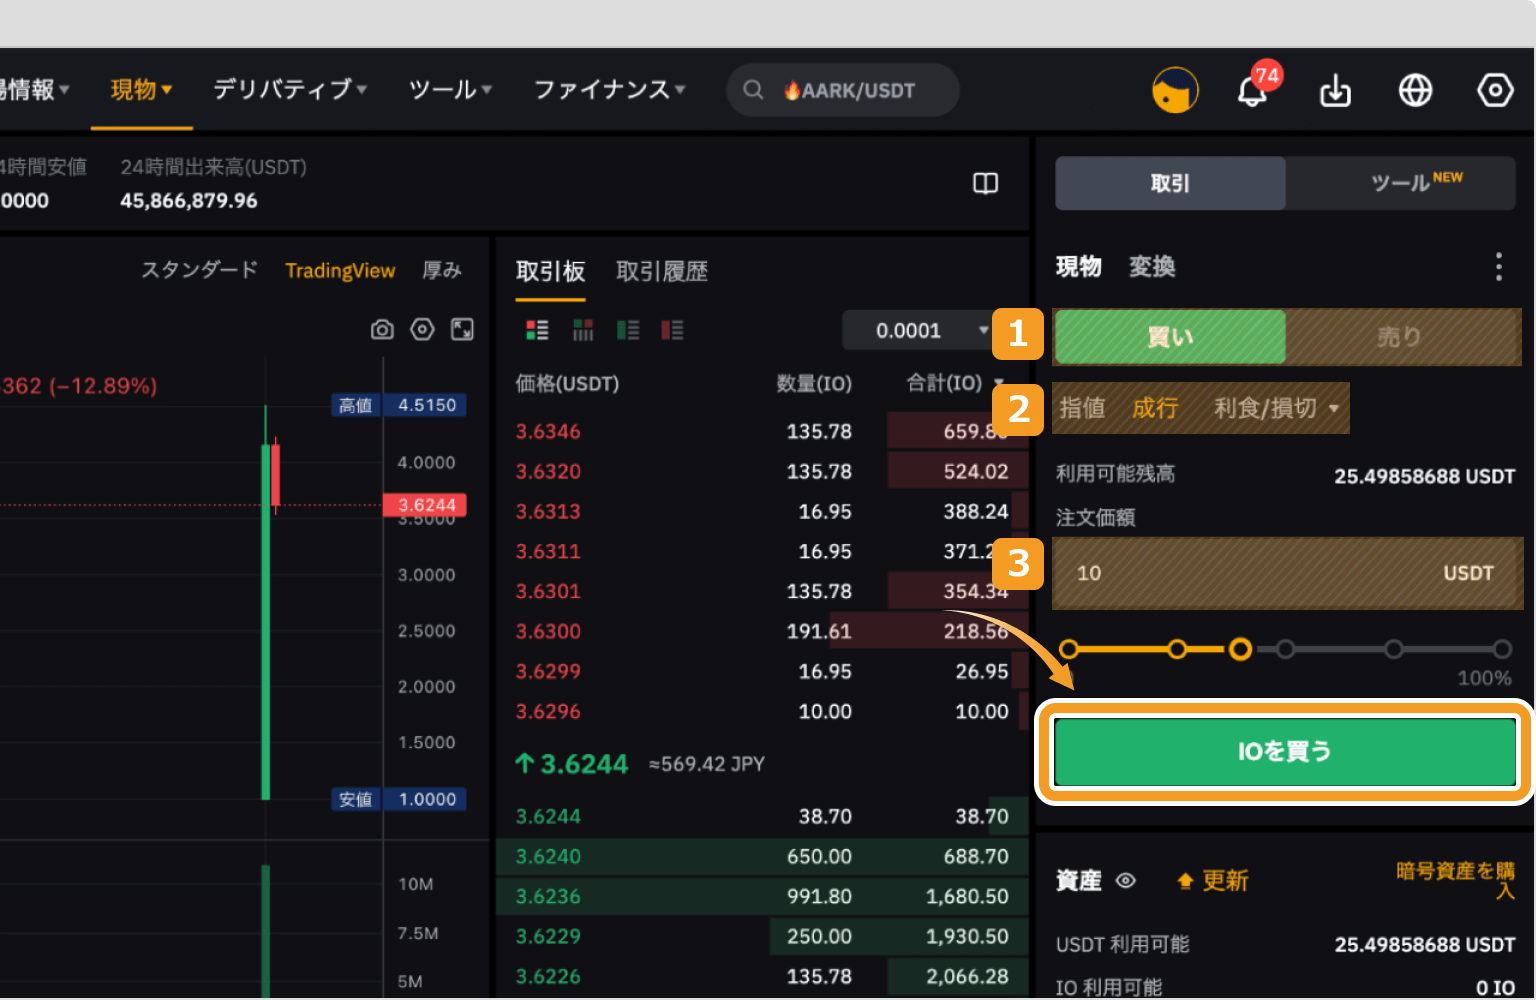Image resolution: width=1536 pixels, height=1000 pixels.
Task: Select bid price 3.6226 in order book
Action: [548, 976]
